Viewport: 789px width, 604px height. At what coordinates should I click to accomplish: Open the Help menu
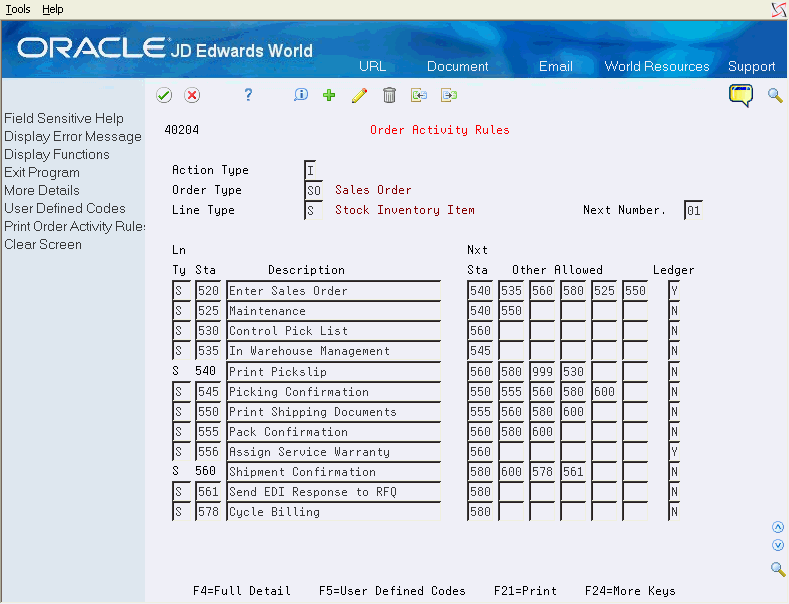pos(53,9)
